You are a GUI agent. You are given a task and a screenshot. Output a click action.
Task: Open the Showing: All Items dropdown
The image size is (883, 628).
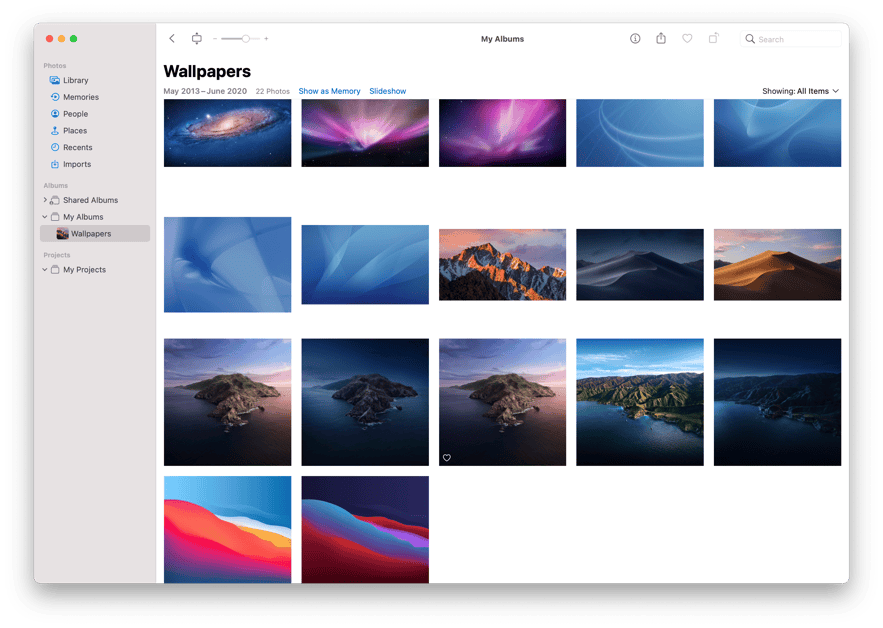(x=800, y=91)
